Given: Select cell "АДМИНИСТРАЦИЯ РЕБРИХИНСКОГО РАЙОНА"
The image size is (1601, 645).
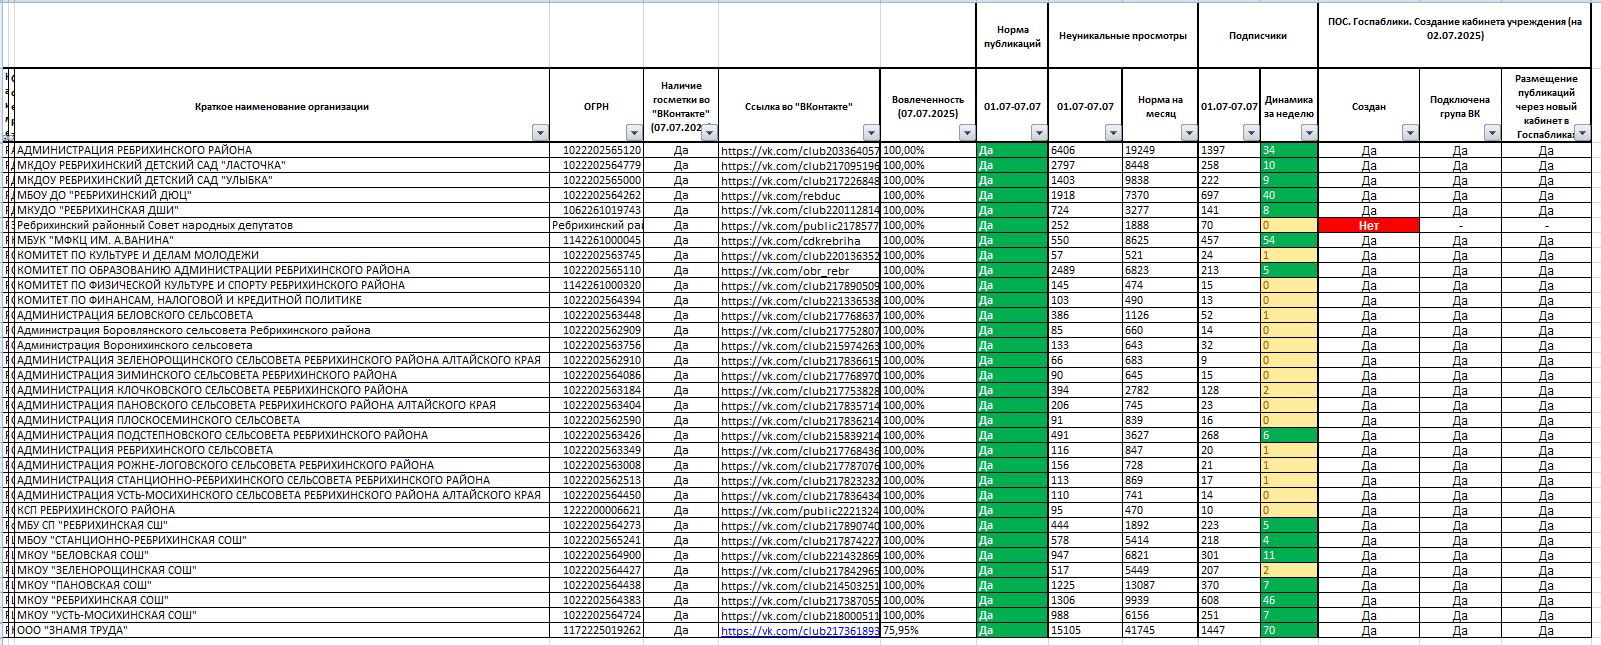Looking at the screenshot, I should [x=282, y=151].
